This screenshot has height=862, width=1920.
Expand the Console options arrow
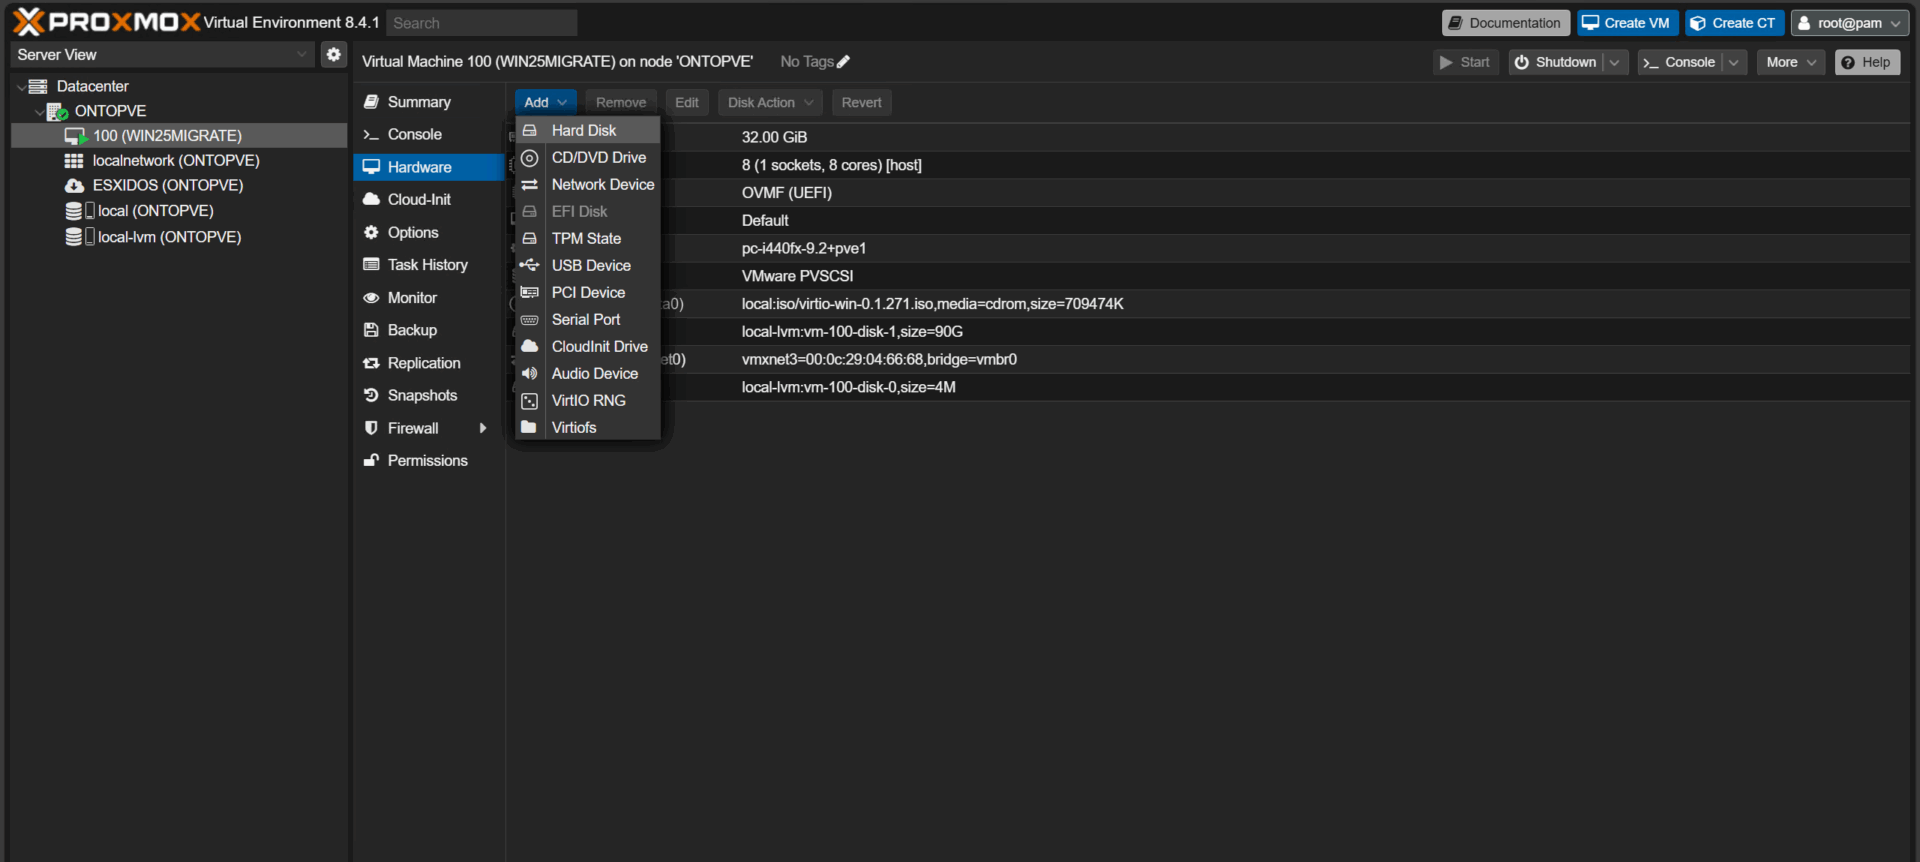(1734, 62)
